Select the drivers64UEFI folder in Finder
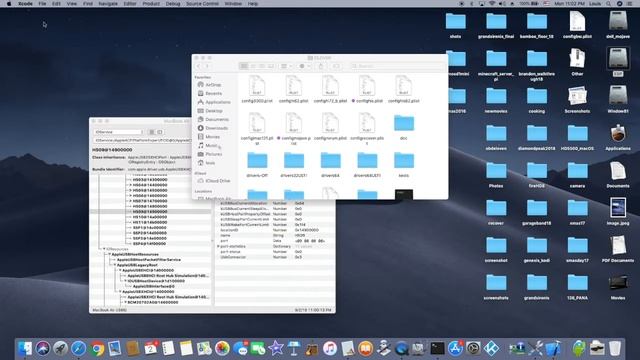Viewport: 640px width, 360px height. click(x=367, y=160)
